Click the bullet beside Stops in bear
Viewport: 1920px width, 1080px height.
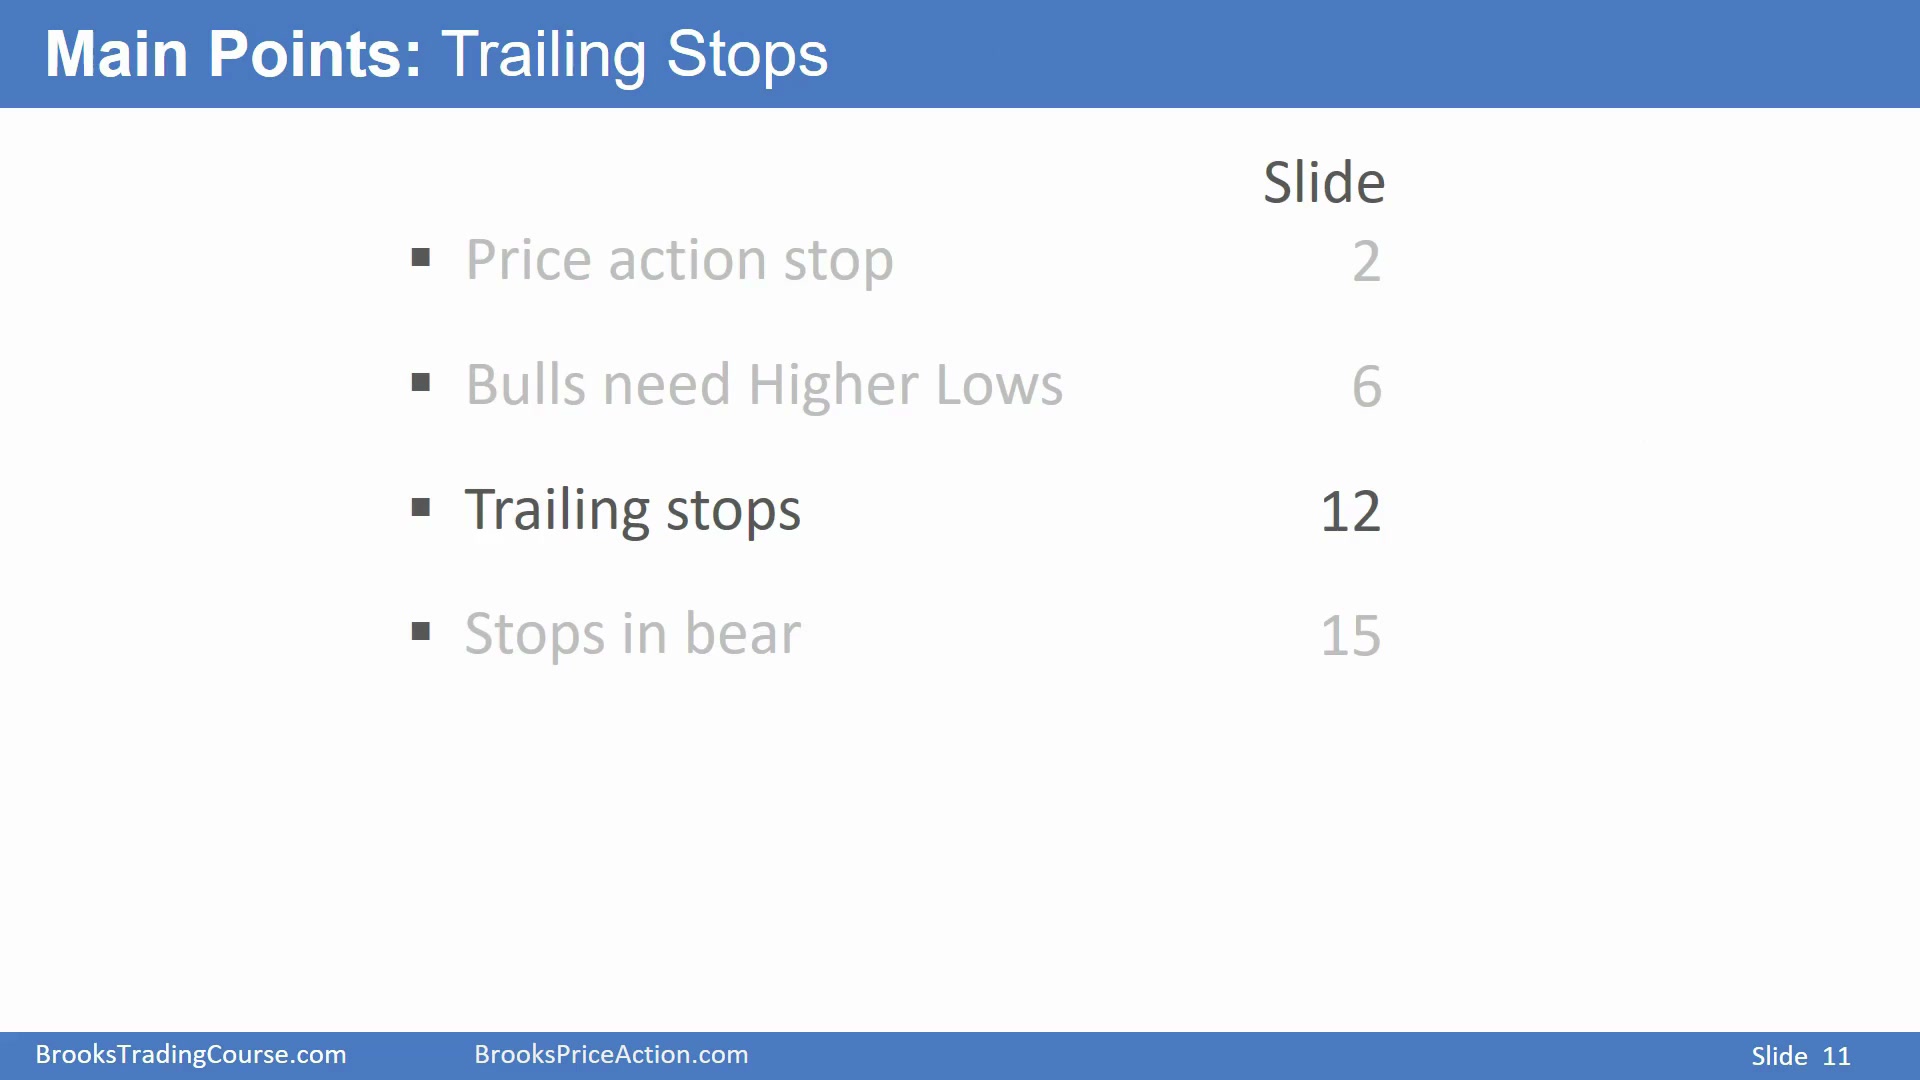tap(420, 632)
